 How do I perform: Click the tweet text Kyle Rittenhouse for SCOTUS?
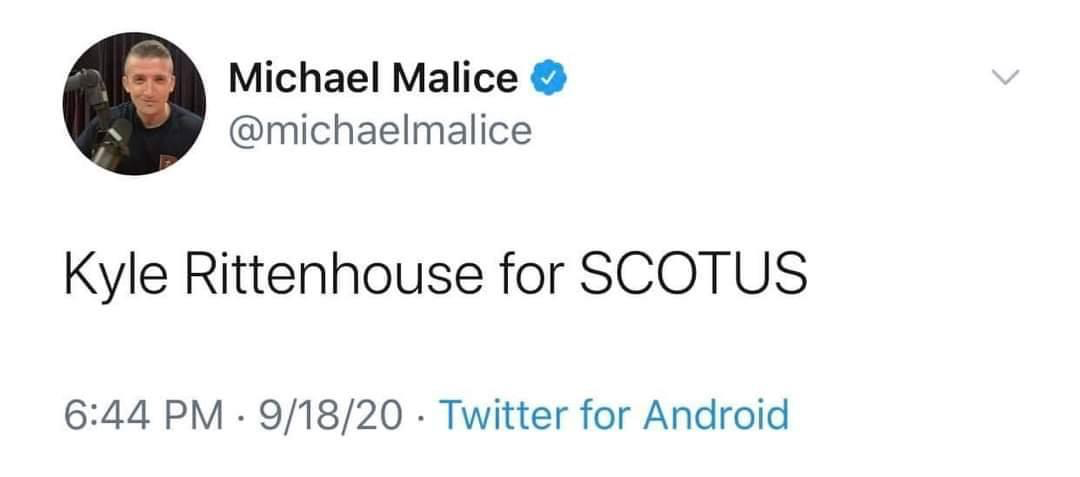point(435,273)
